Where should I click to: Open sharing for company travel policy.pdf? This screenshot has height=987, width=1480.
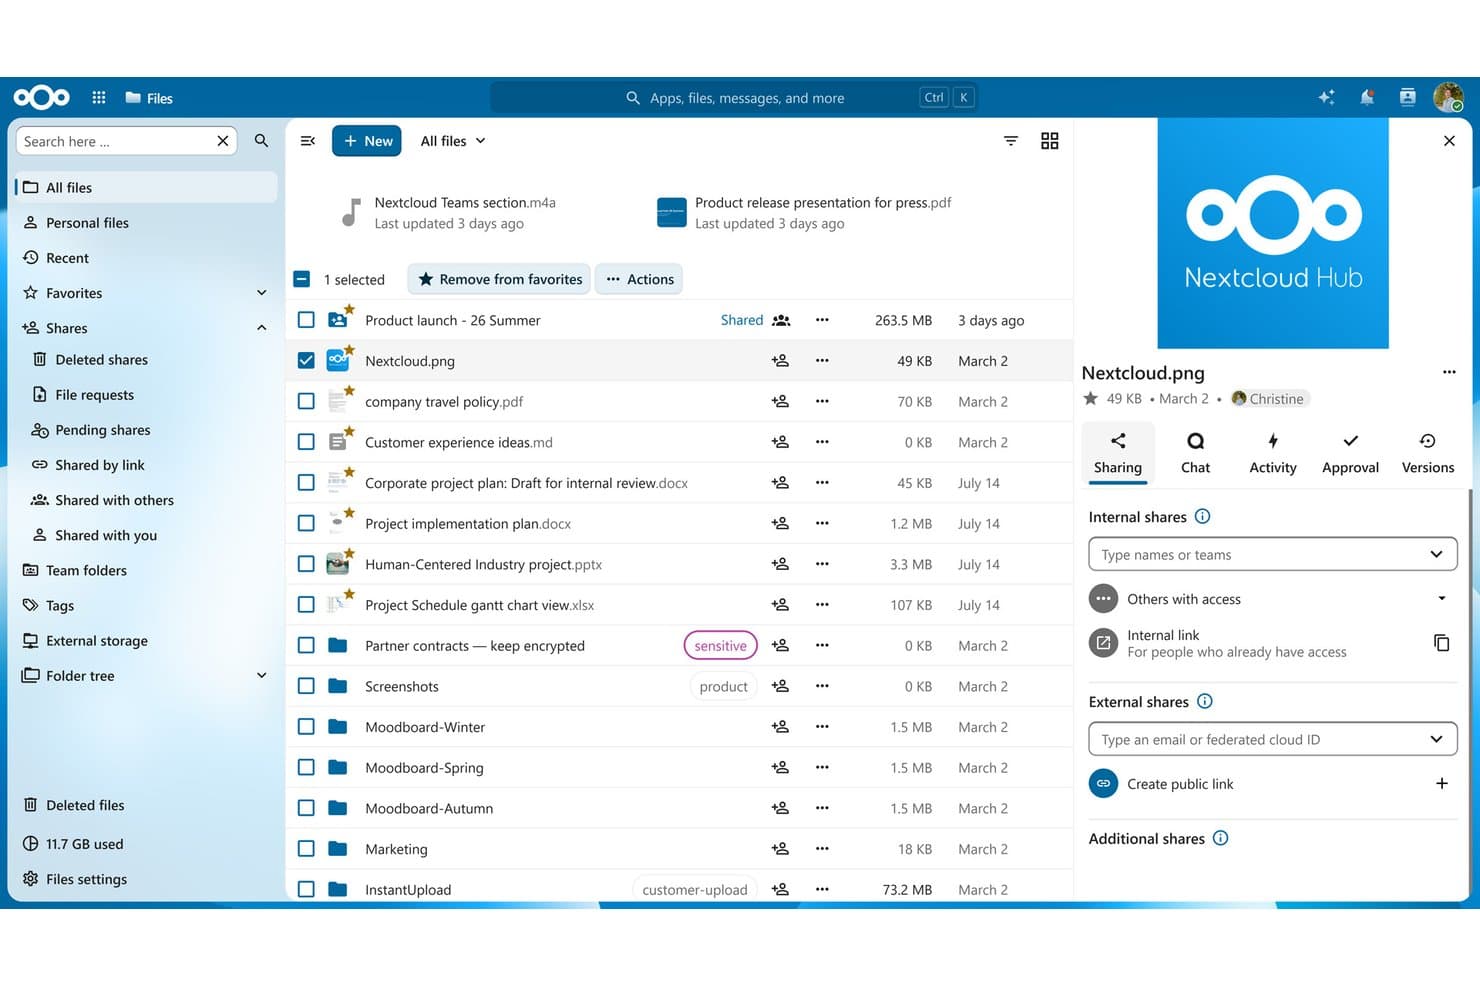point(780,402)
